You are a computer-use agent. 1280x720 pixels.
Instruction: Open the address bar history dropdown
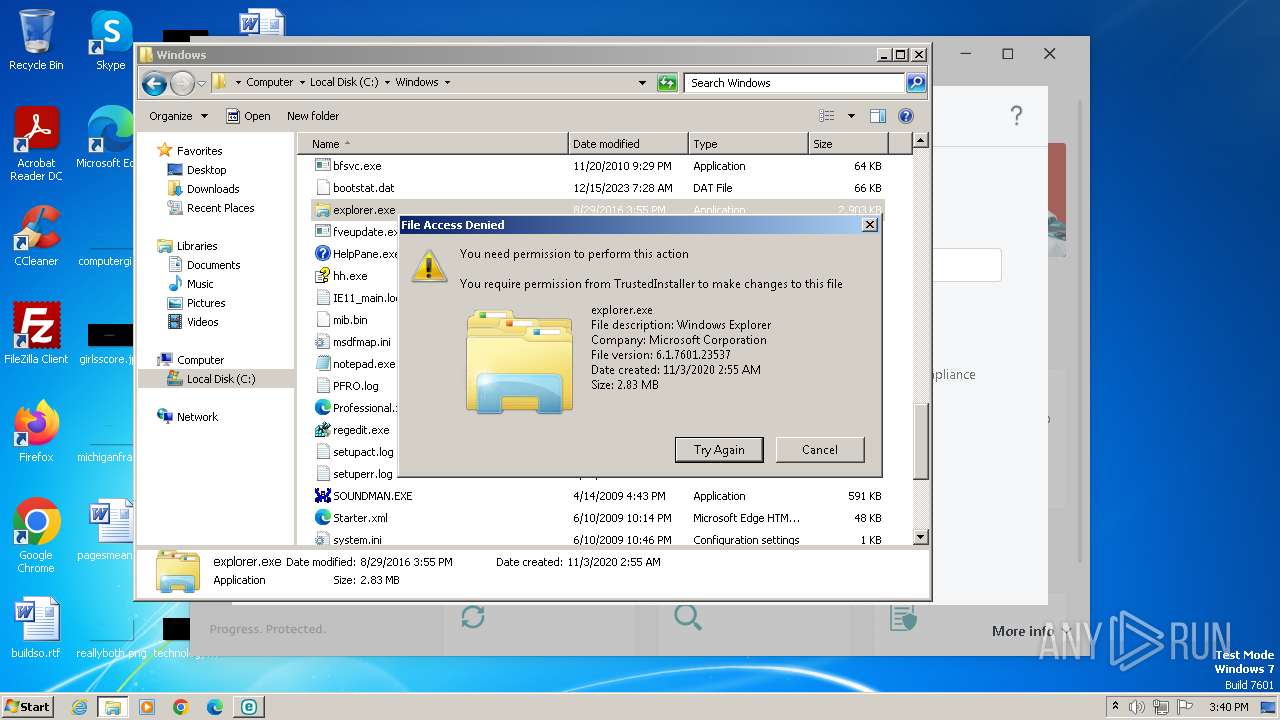tap(642, 83)
